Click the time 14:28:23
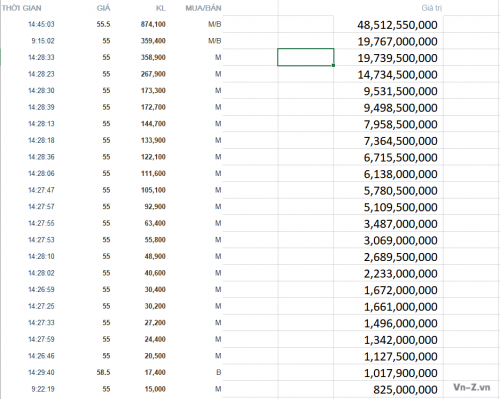The height and width of the screenshot is (399, 500). click(41, 74)
